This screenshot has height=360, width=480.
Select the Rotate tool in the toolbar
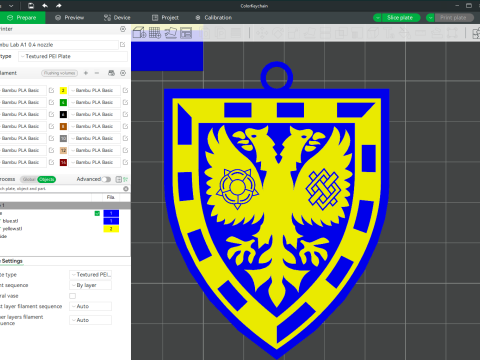[278, 33]
